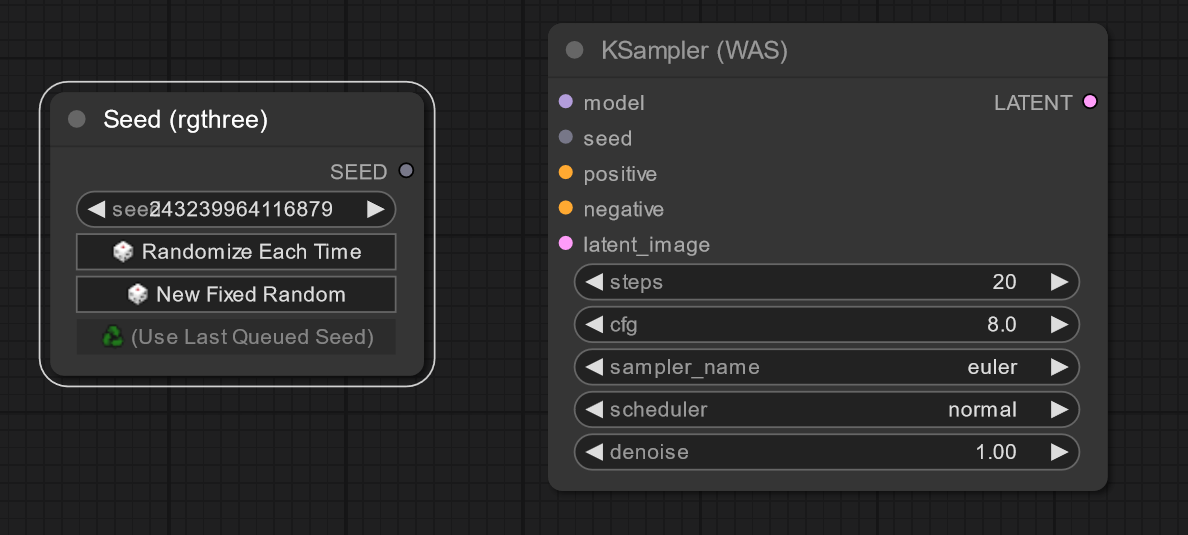Click the KSampler seed input connector dot
This screenshot has width=1188, height=535.
(x=566, y=138)
